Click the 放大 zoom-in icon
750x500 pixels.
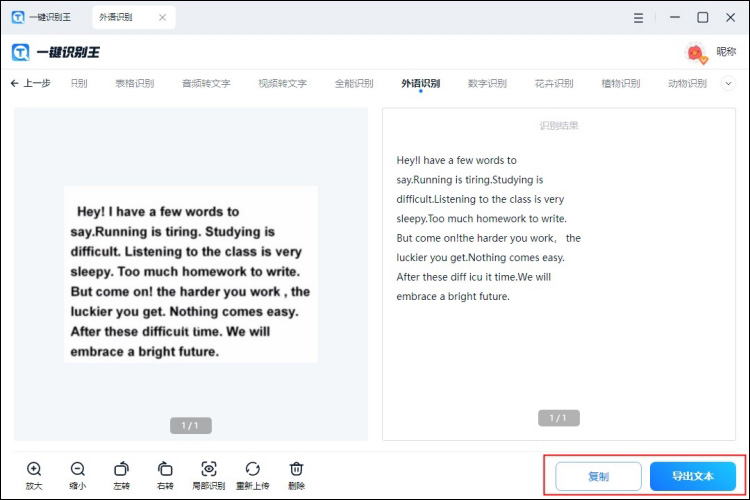coord(34,469)
